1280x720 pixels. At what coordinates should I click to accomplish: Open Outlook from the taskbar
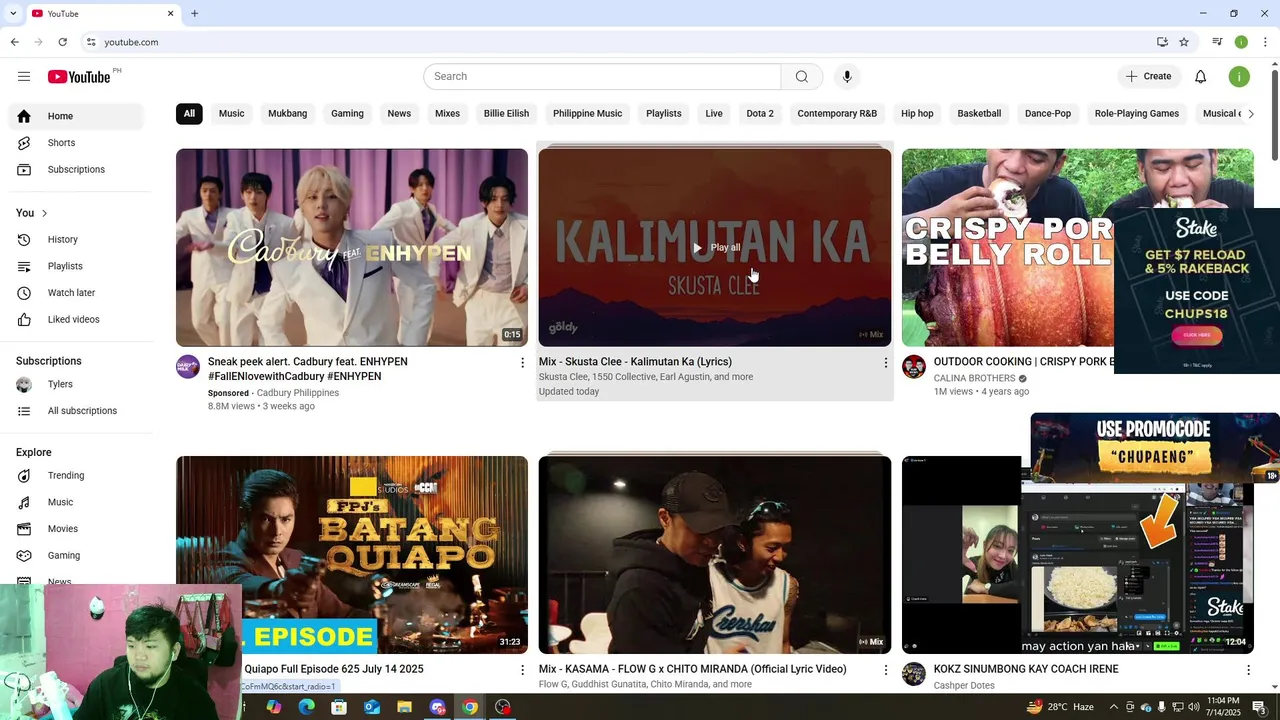371,707
